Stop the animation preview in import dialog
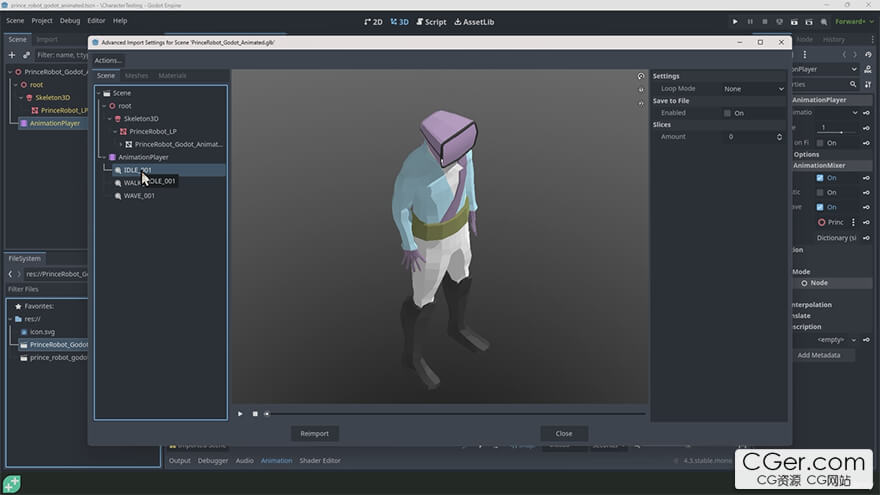This screenshot has width=880, height=495. point(255,414)
